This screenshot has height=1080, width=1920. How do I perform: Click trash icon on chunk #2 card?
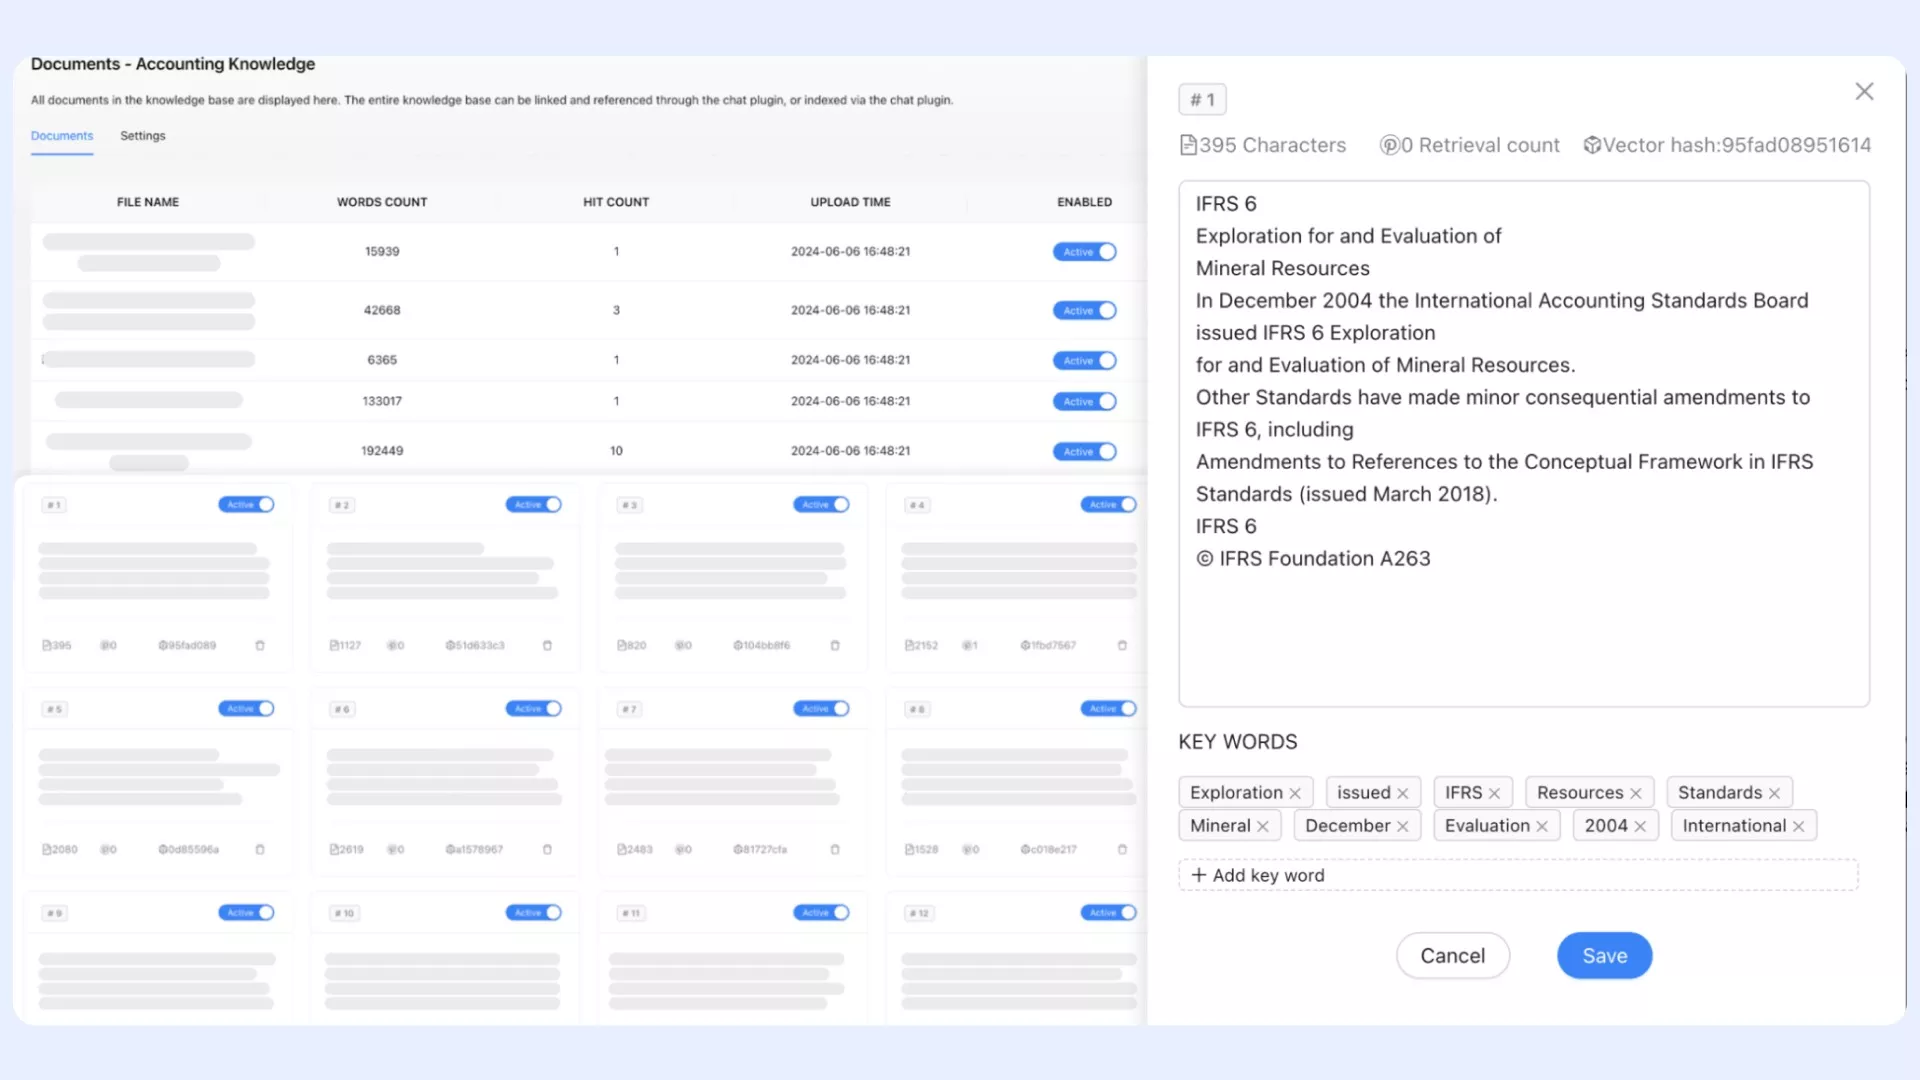pos(547,645)
